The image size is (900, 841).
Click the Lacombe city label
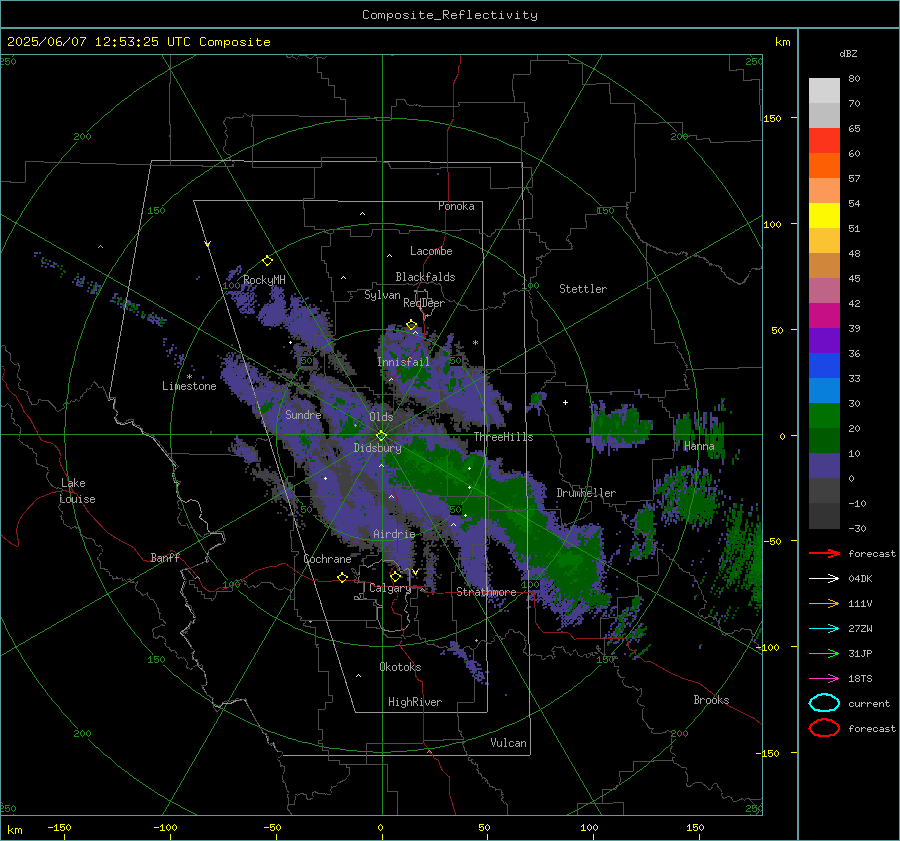[x=431, y=251]
